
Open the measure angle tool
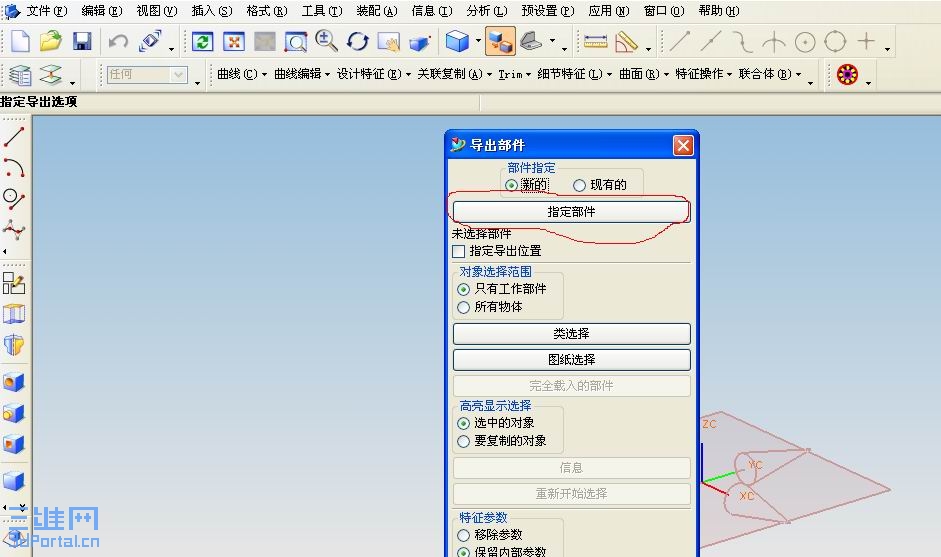pyautogui.click(x=626, y=41)
